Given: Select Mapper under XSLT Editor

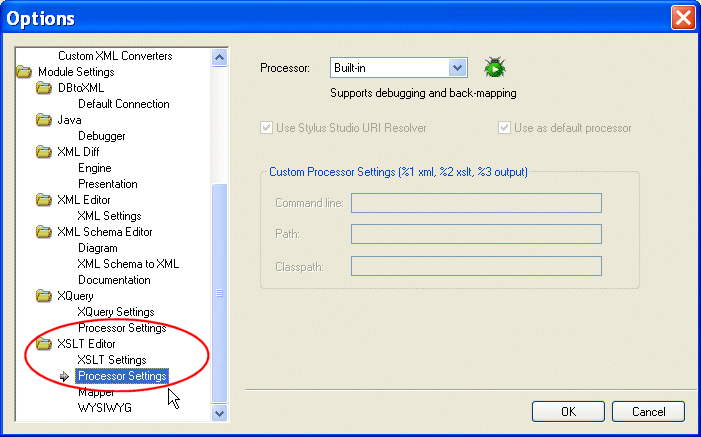Looking at the screenshot, I should pyautogui.click(x=96, y=393).
